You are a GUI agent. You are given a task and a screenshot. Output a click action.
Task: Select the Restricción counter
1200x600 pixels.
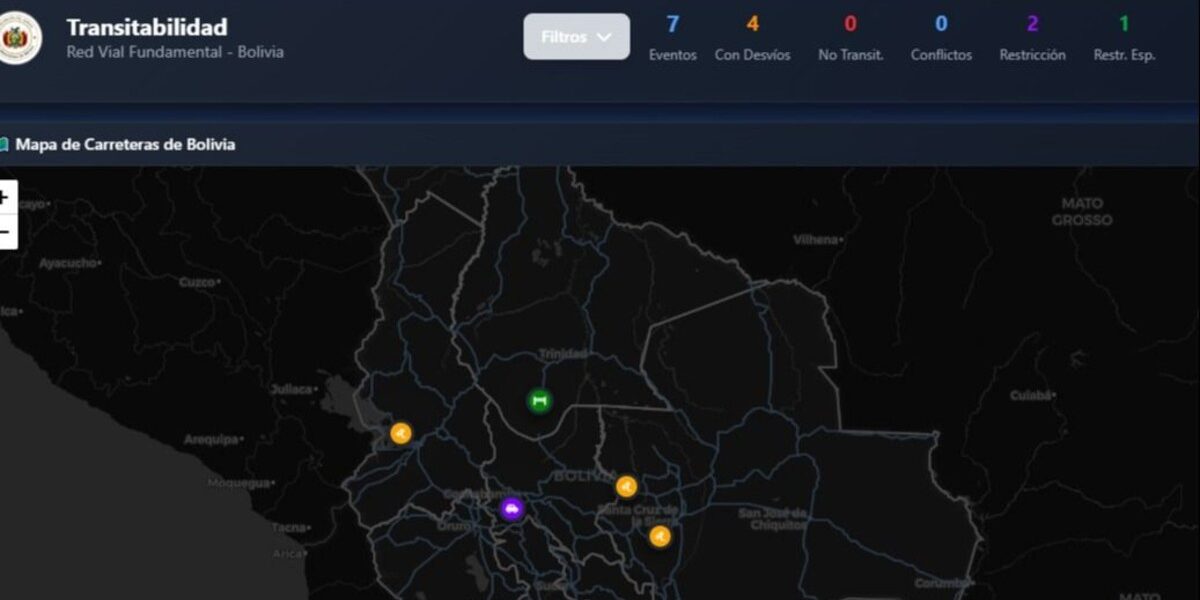(x=1032, y=38)
